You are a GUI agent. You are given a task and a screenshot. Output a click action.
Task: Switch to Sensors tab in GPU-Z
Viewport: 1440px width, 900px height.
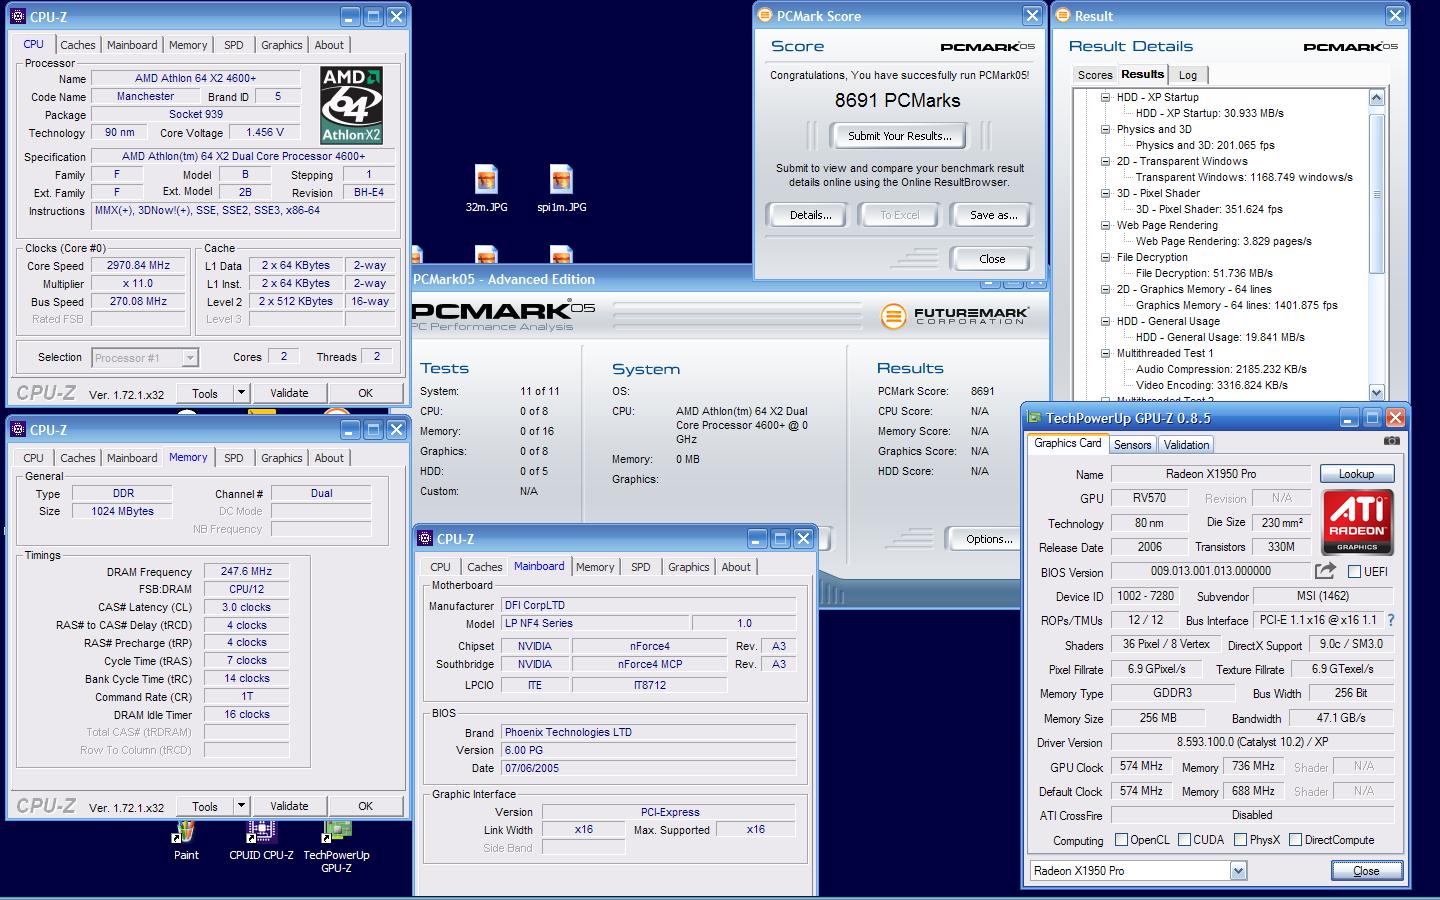click(1132, 445)
